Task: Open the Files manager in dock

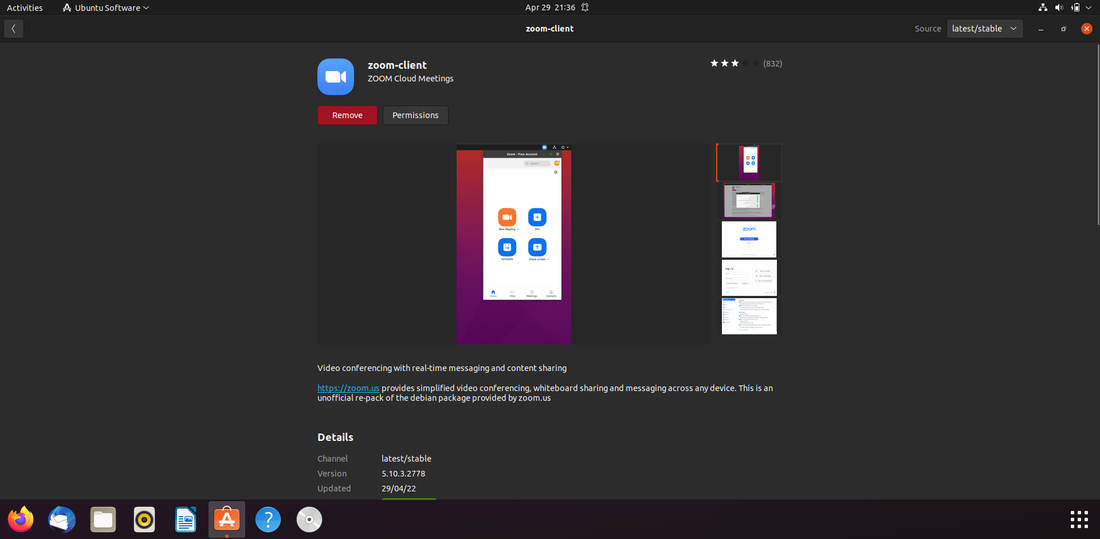Action: tap(103, 519)
